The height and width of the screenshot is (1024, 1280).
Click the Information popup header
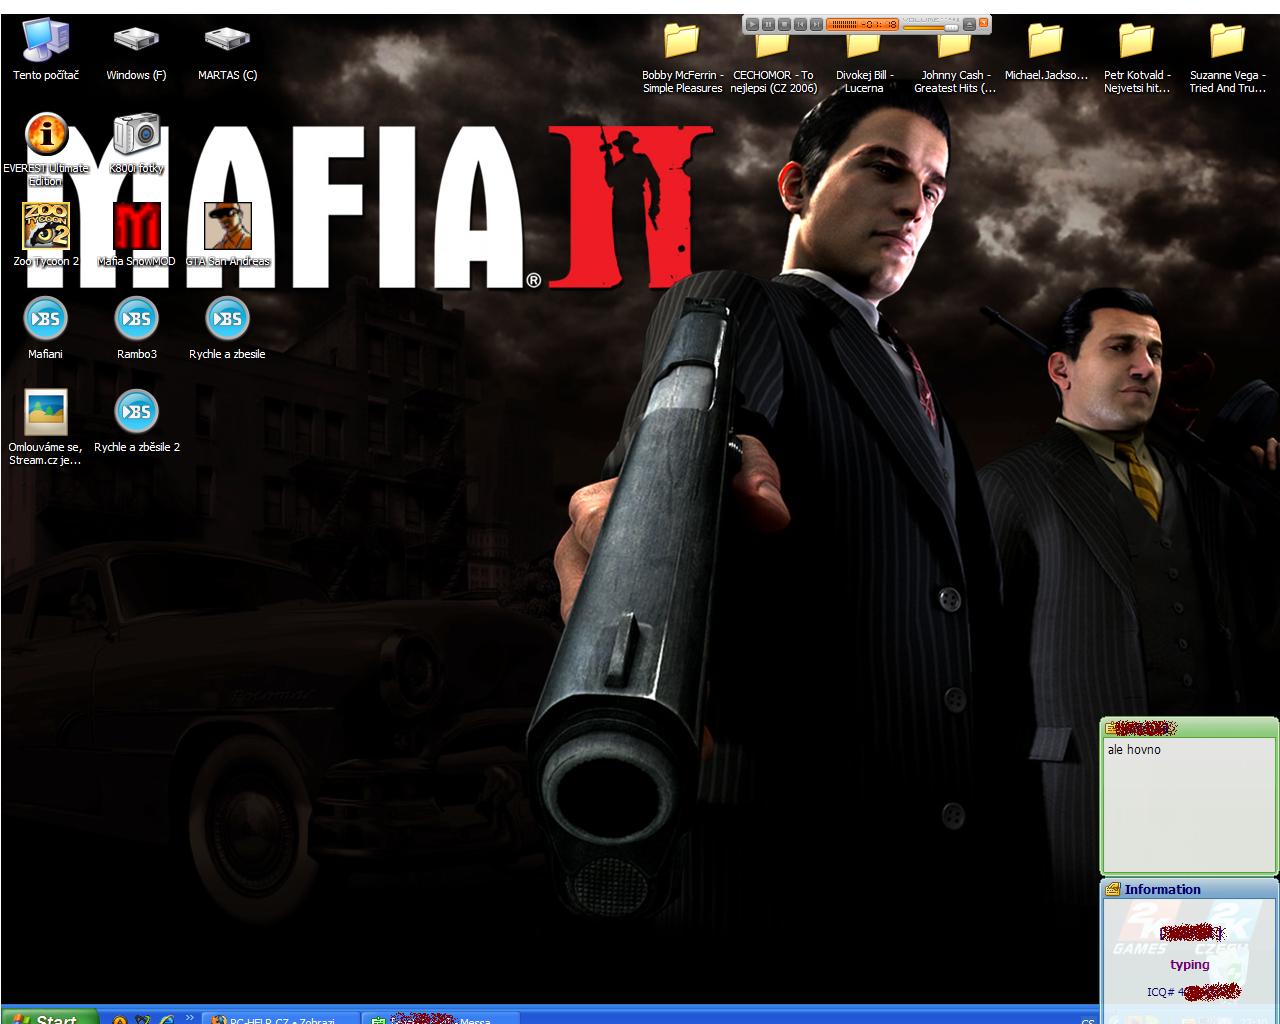(x=1189, y=889)
